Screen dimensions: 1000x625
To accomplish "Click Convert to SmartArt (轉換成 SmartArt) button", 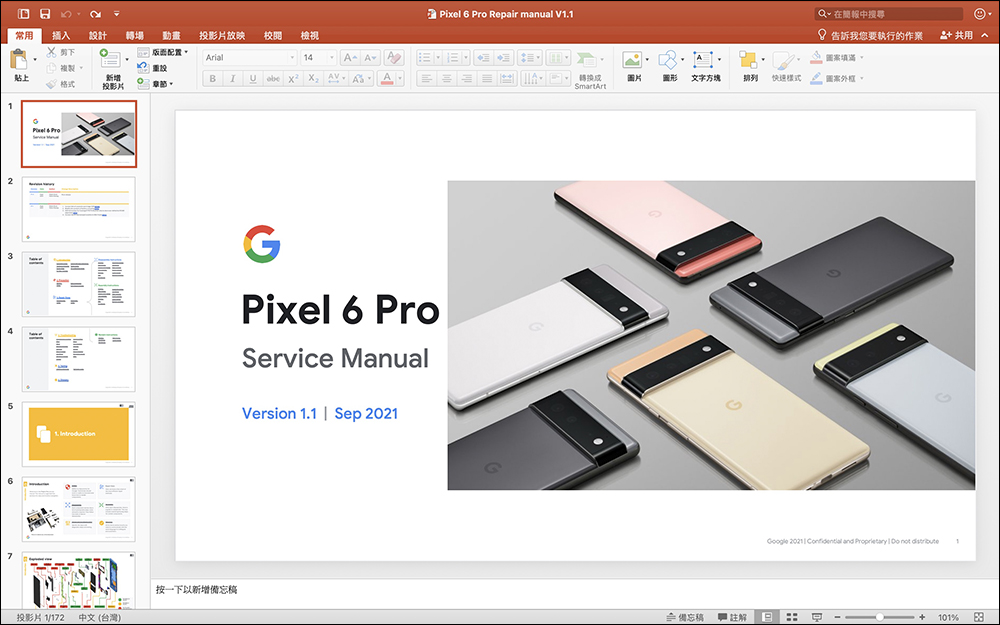I will pos(590,70).
